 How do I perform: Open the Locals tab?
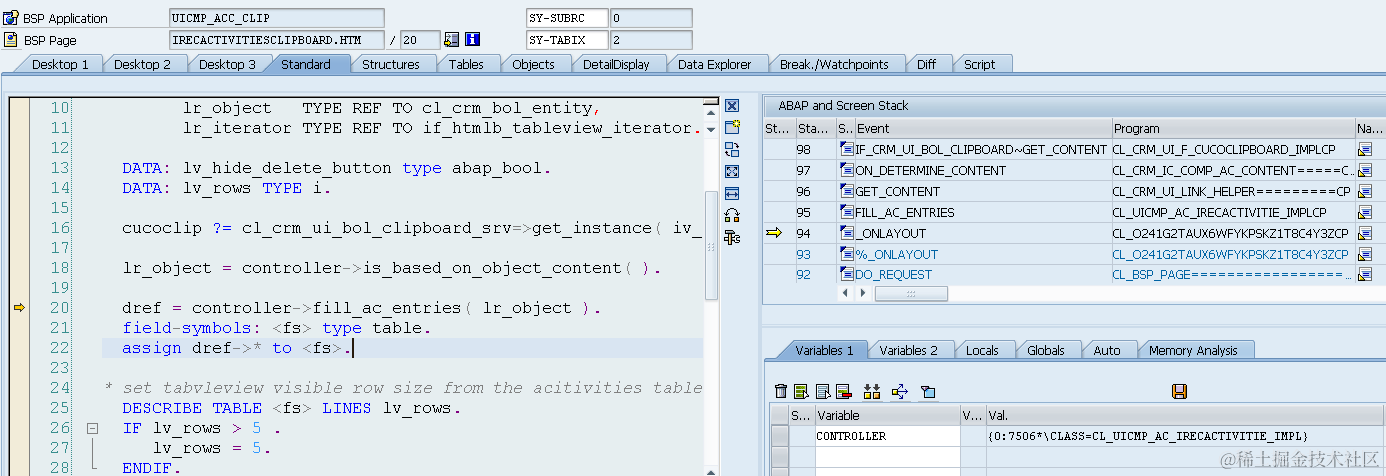983,350
